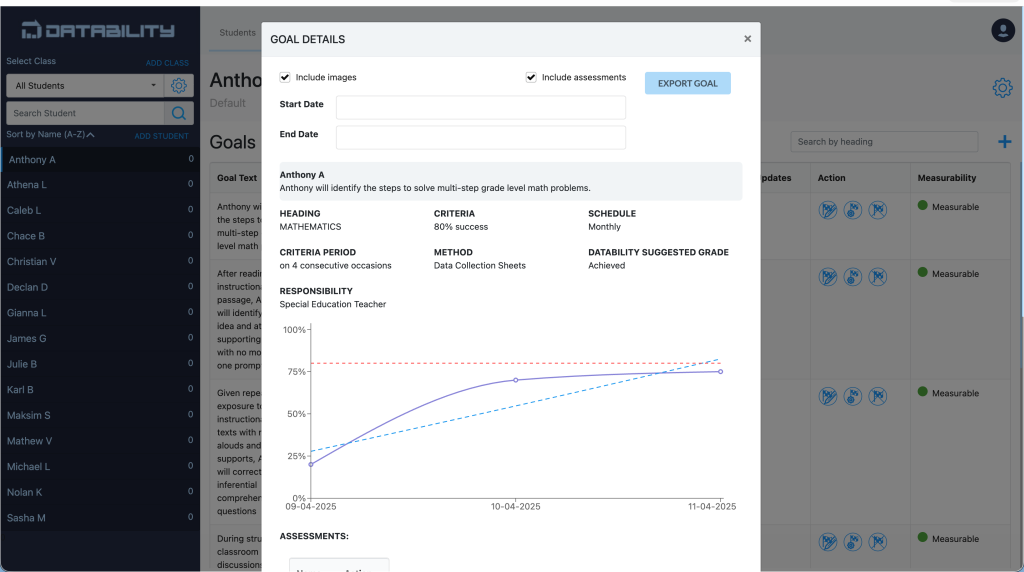Uncheck the Include images checkbox
The image size is (1024, 572).
click(x=285, y=77)
